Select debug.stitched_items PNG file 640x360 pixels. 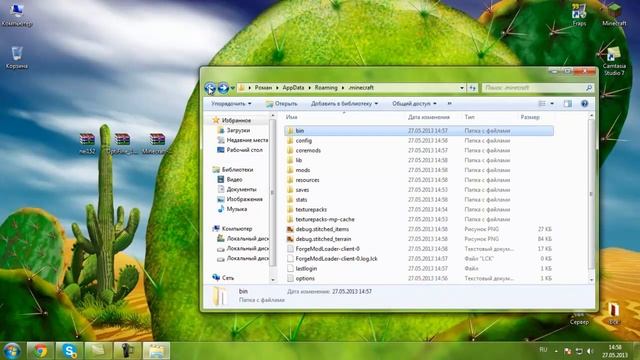point(419,229)
